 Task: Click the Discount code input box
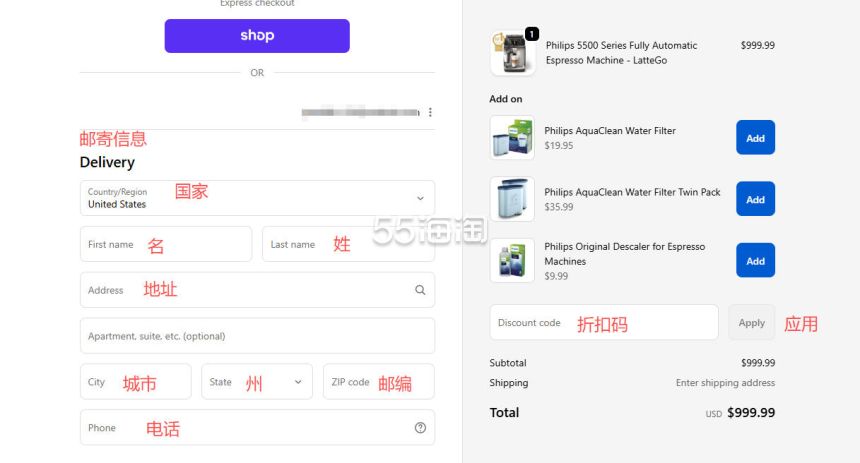click(603, 323)
